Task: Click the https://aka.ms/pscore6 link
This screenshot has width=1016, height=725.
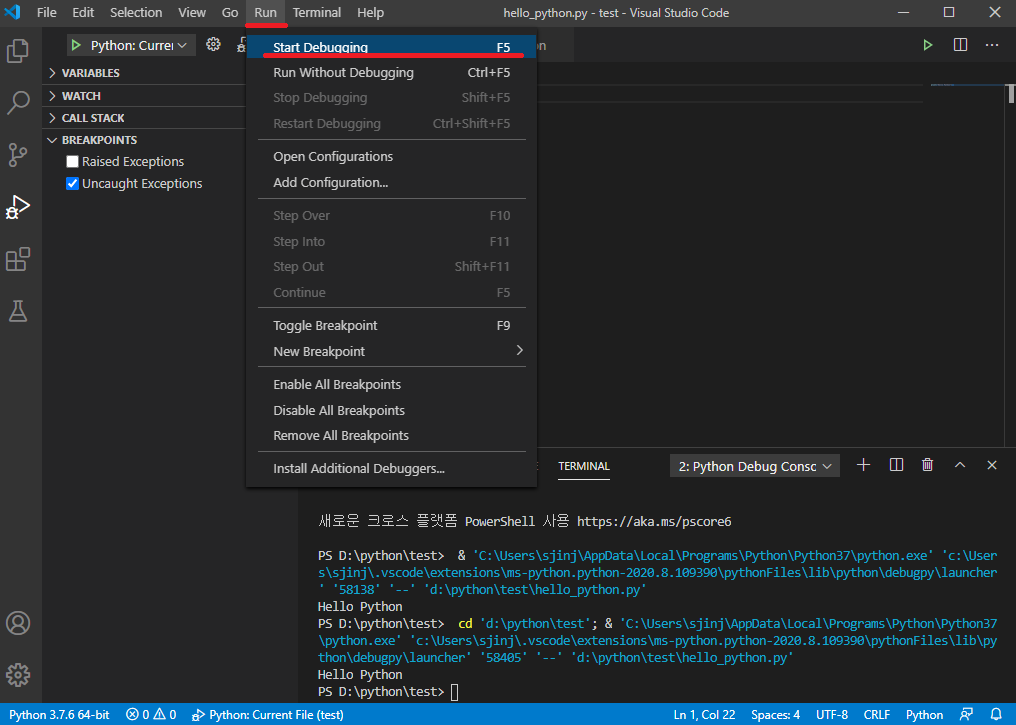Action: [x=654, y=522]
